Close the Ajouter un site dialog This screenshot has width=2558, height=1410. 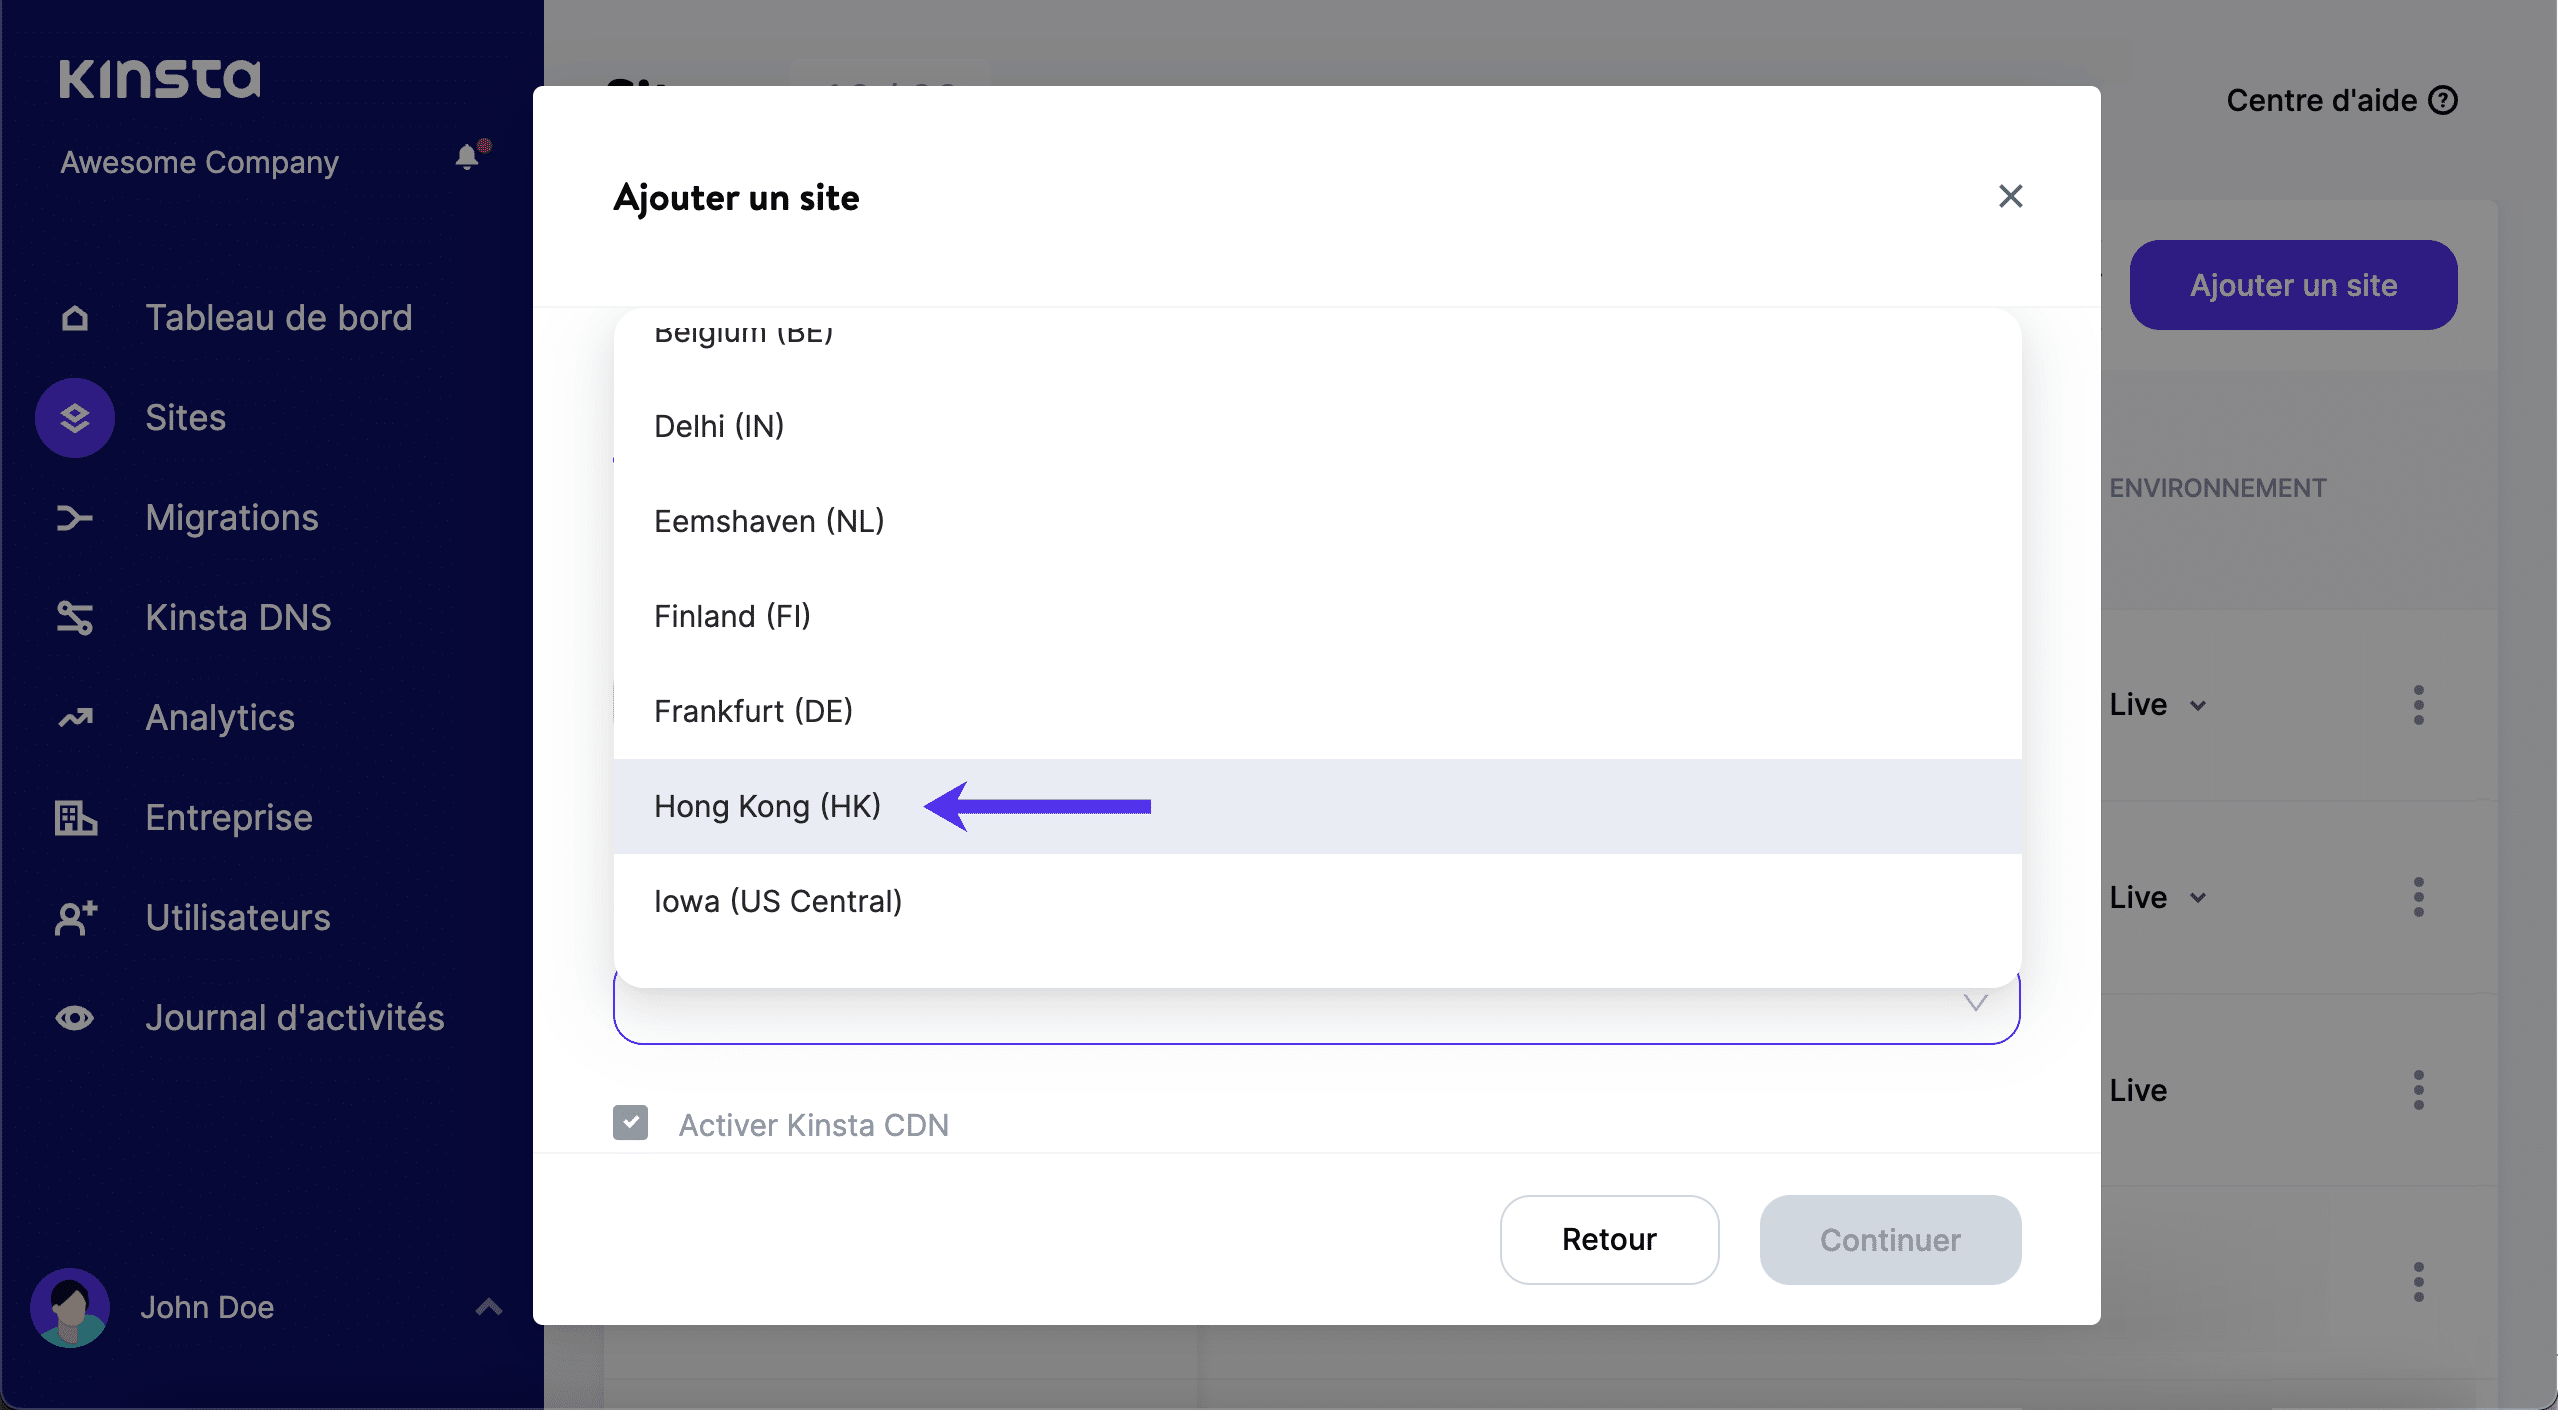tap(2010, 196)
